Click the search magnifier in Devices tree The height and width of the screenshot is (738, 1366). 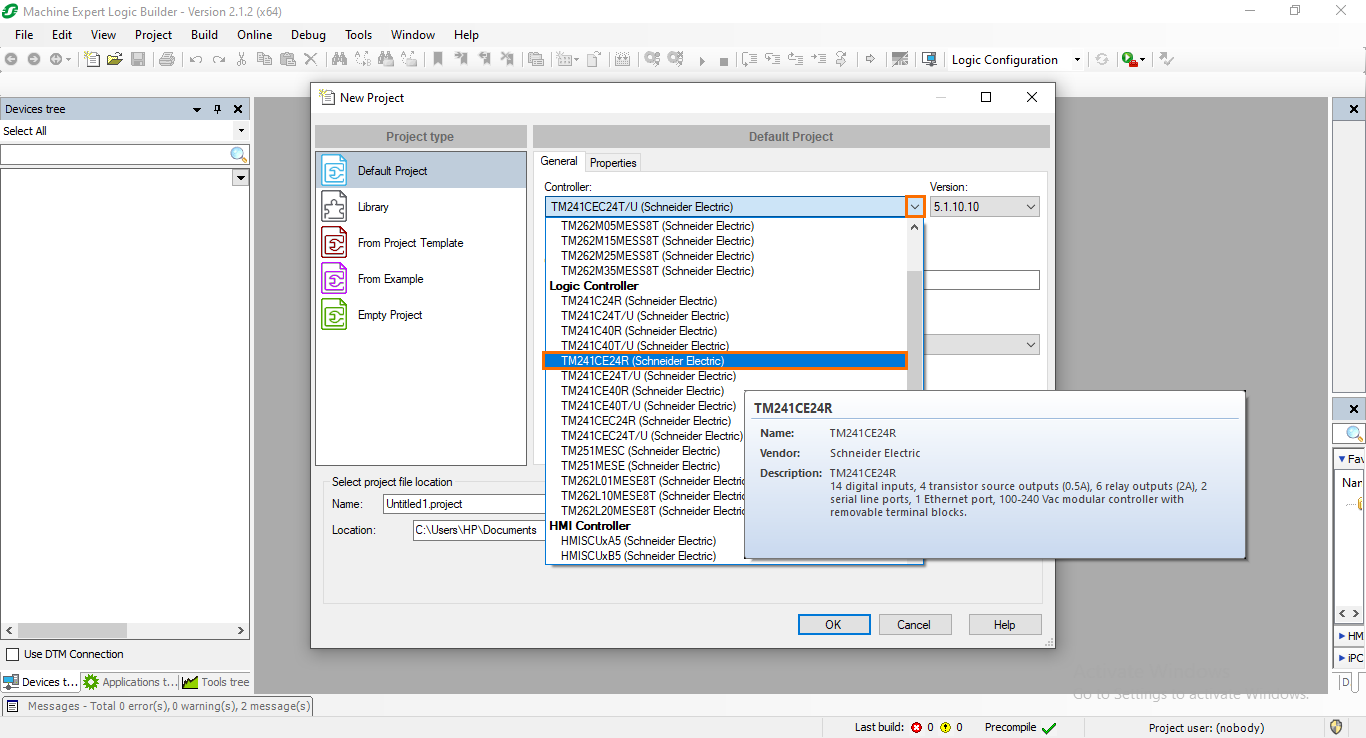pyautogui.click(x=239, y=154)
